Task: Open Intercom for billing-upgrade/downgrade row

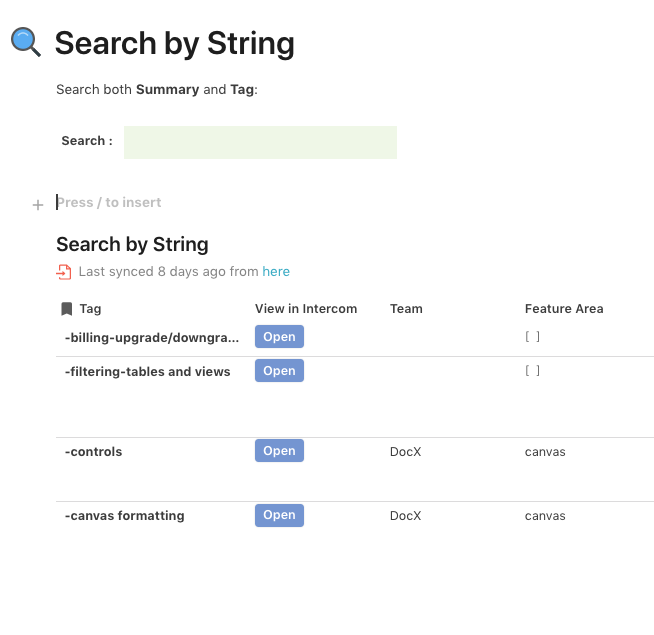Action: (279, 337)
